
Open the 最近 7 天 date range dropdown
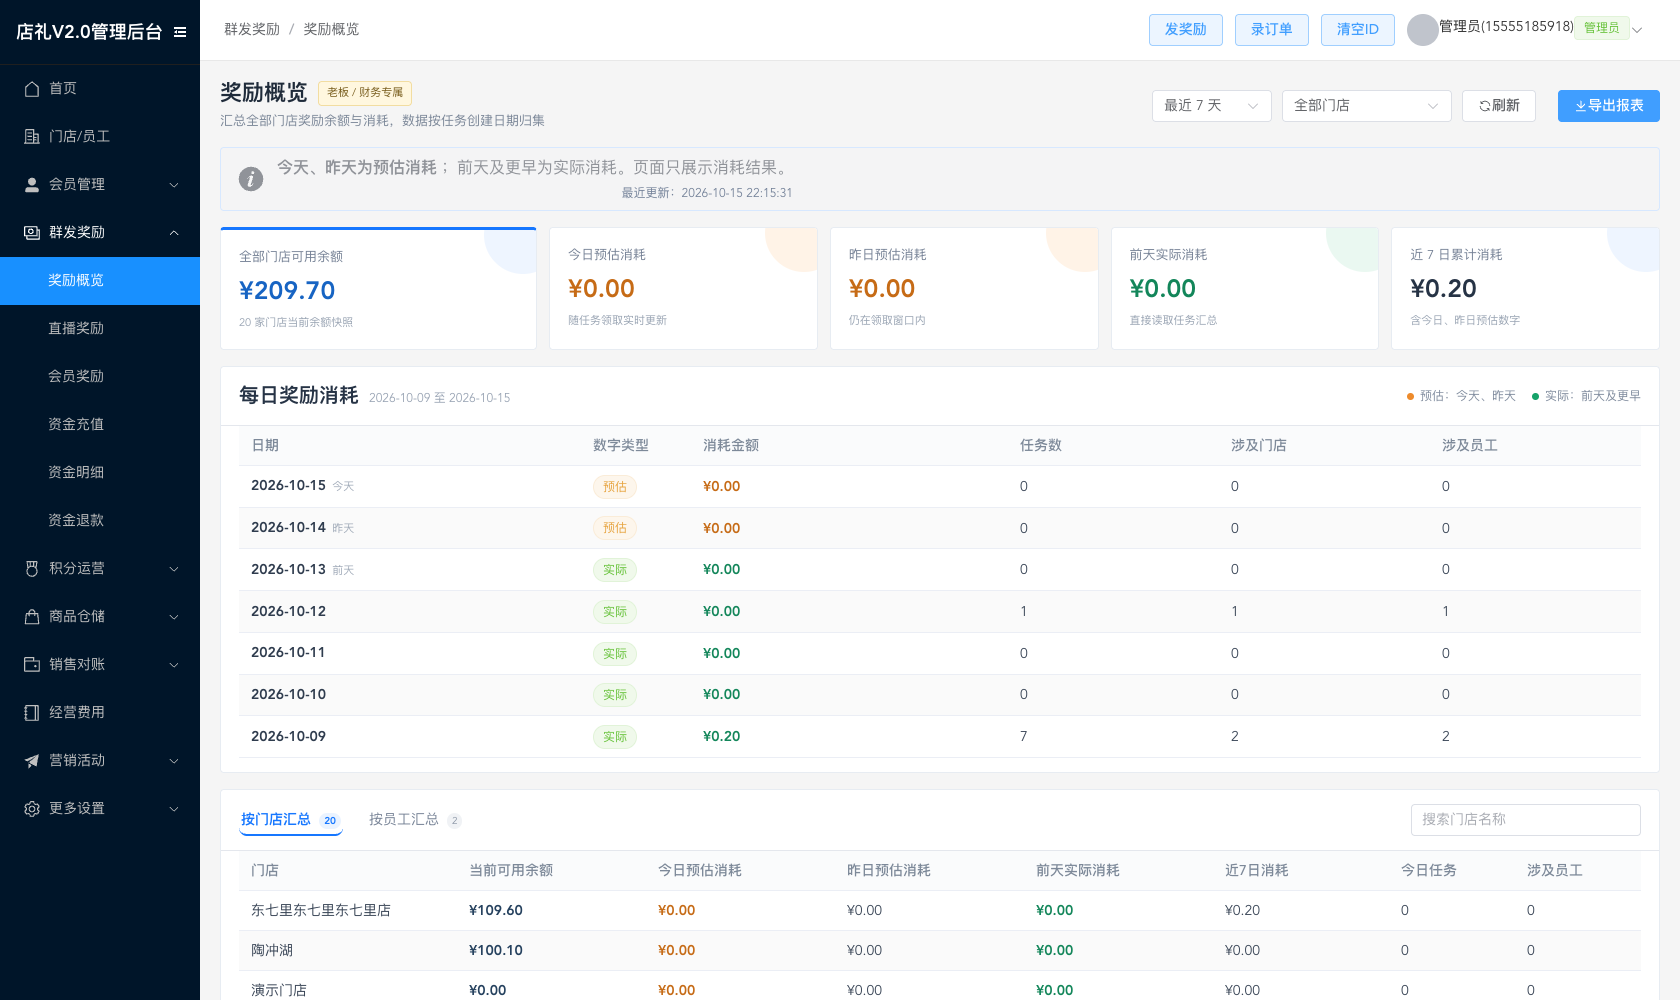(1211, 106)
